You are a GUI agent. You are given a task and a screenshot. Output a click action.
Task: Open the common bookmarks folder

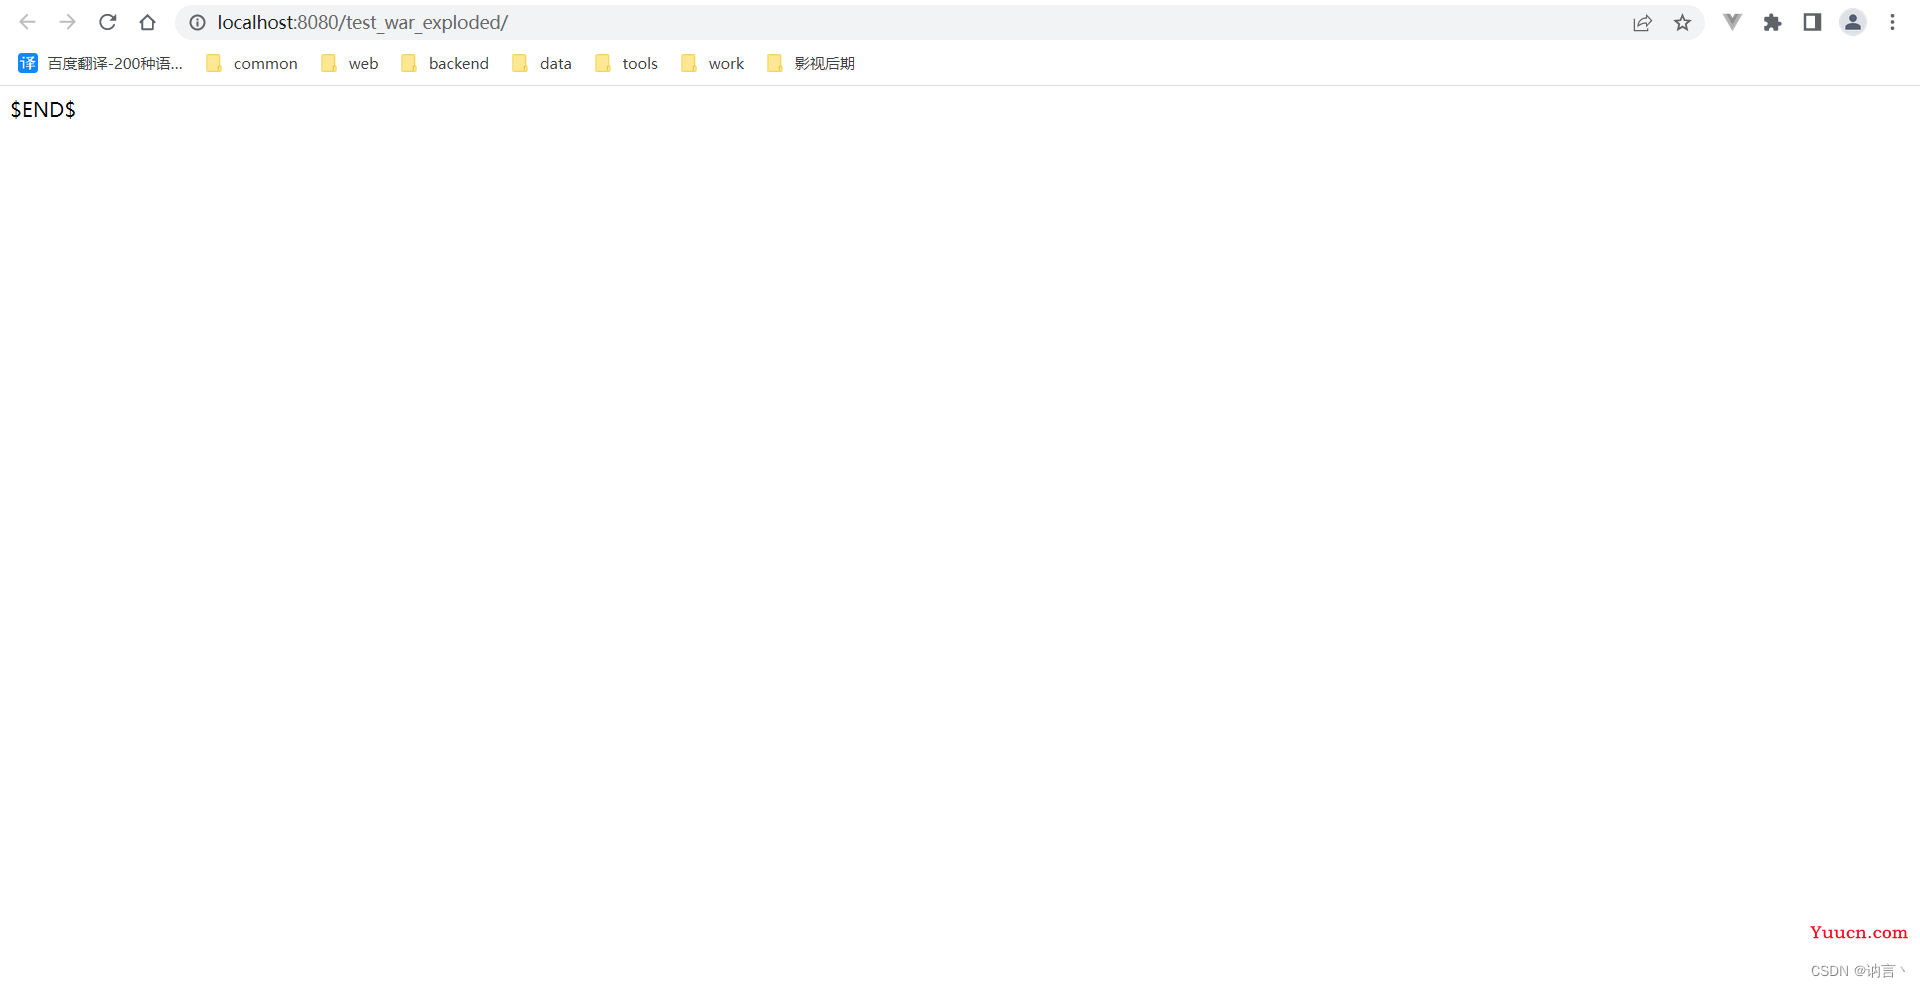pyautogui.click(x=252, y=63)
